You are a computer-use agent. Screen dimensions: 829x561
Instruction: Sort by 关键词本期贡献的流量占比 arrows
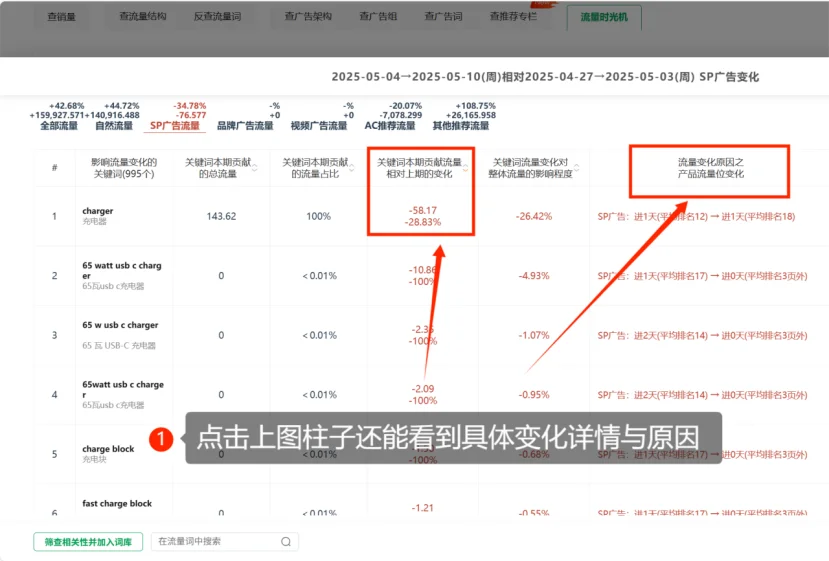coord(352,168)
